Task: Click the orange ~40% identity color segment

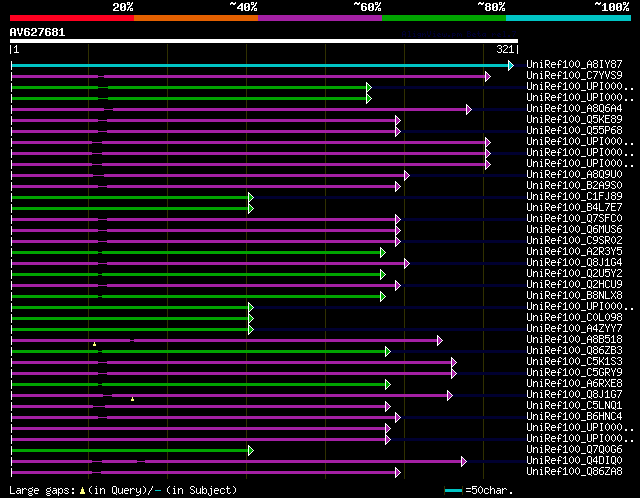Action: 196,18
